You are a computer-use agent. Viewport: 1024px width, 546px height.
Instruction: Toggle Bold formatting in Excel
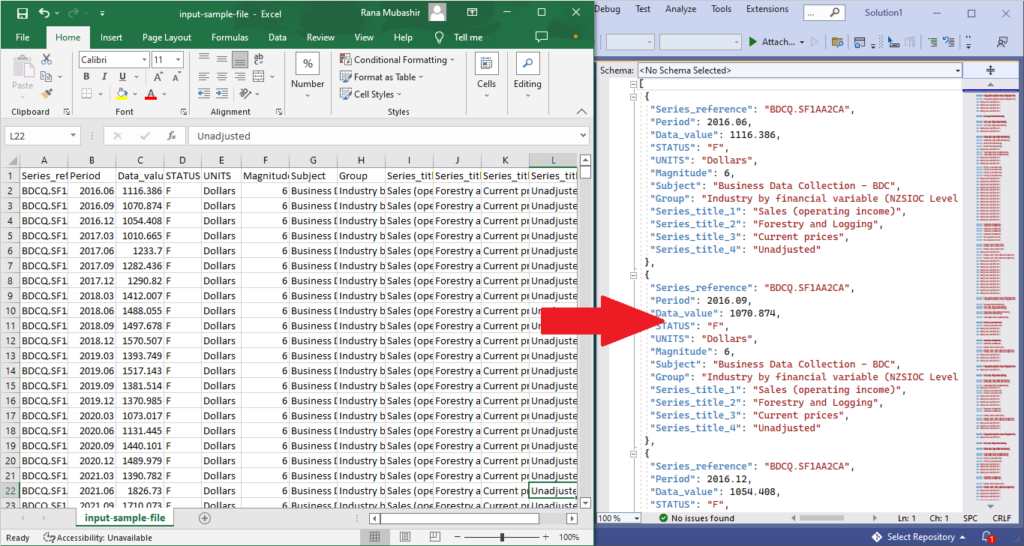click(x=86, y=77)
